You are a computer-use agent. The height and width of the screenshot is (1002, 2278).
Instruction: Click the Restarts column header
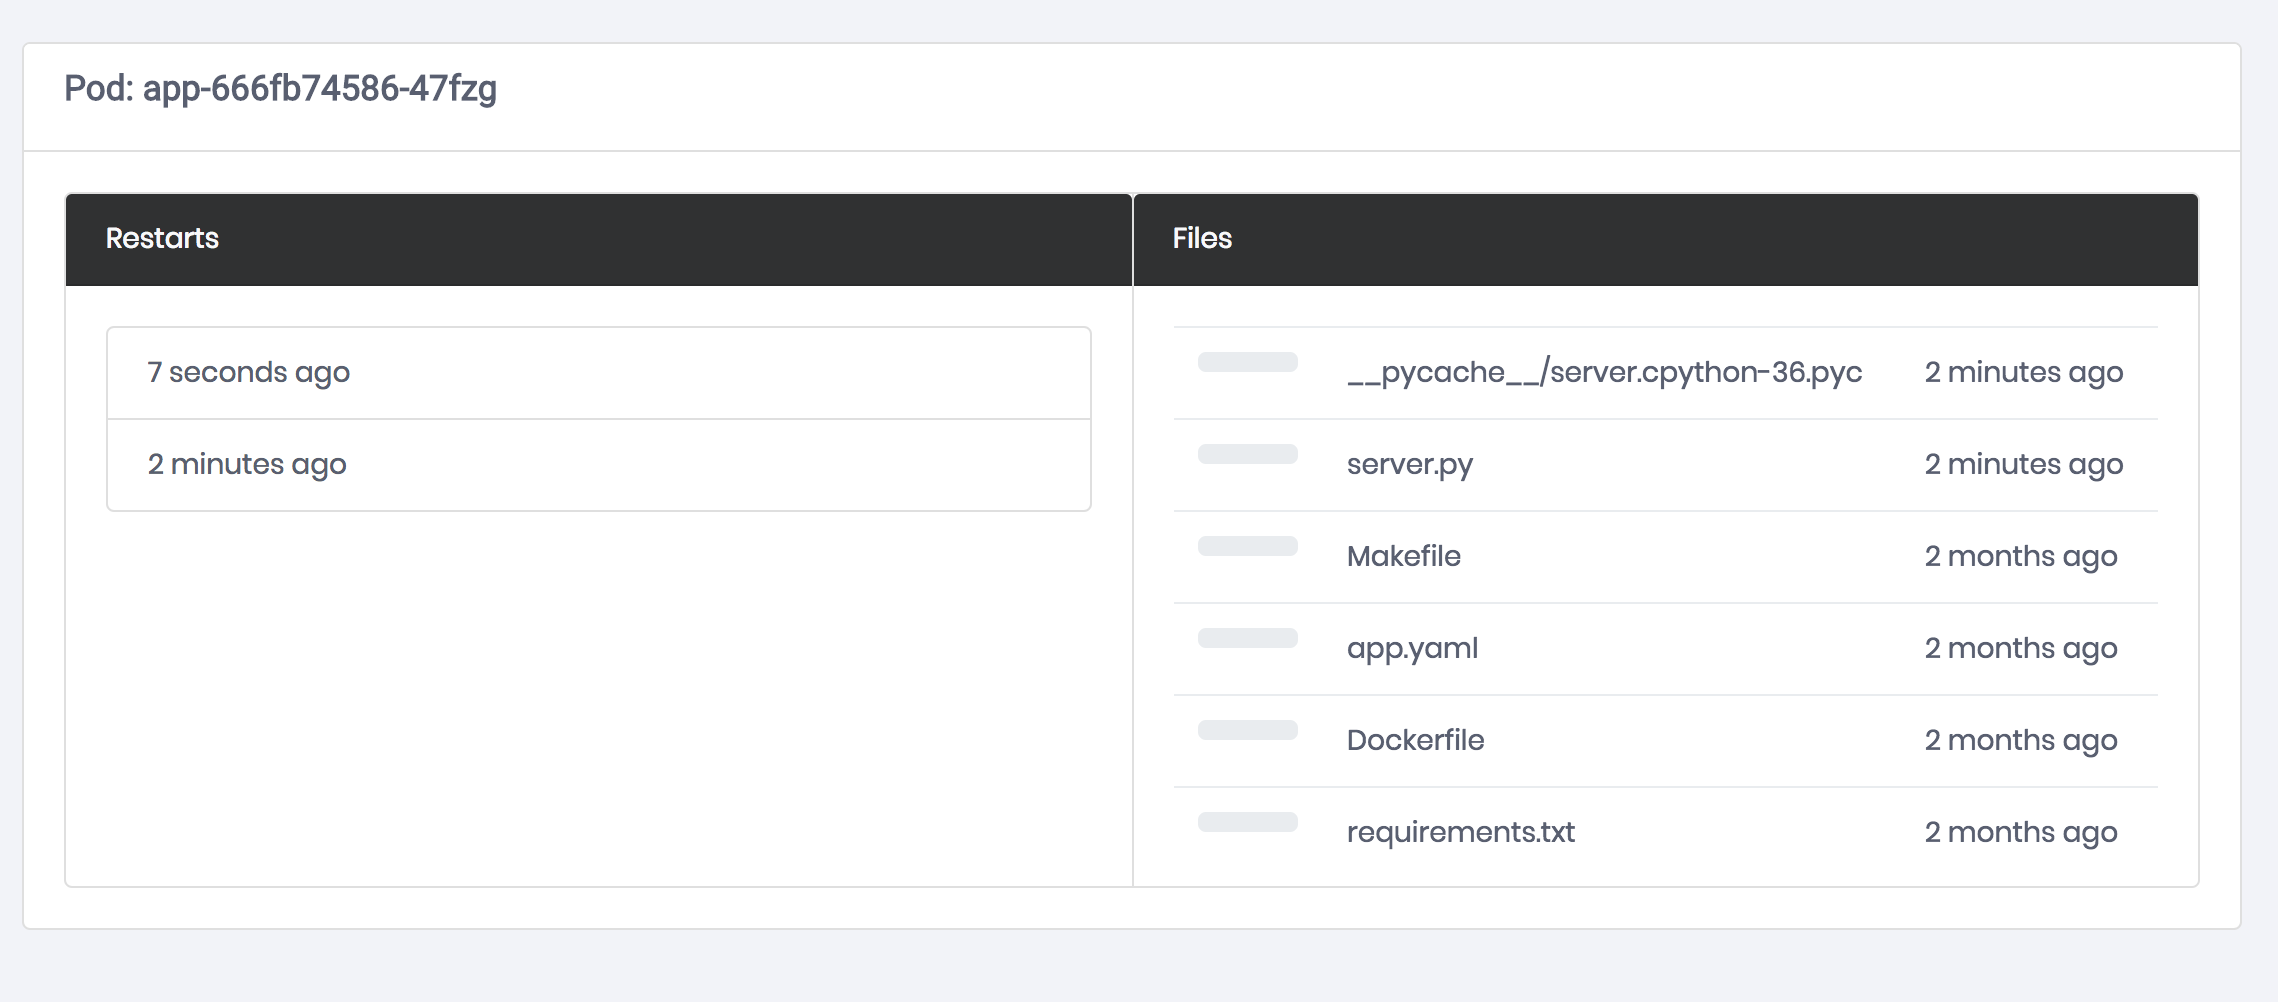[x=162, y=239]
